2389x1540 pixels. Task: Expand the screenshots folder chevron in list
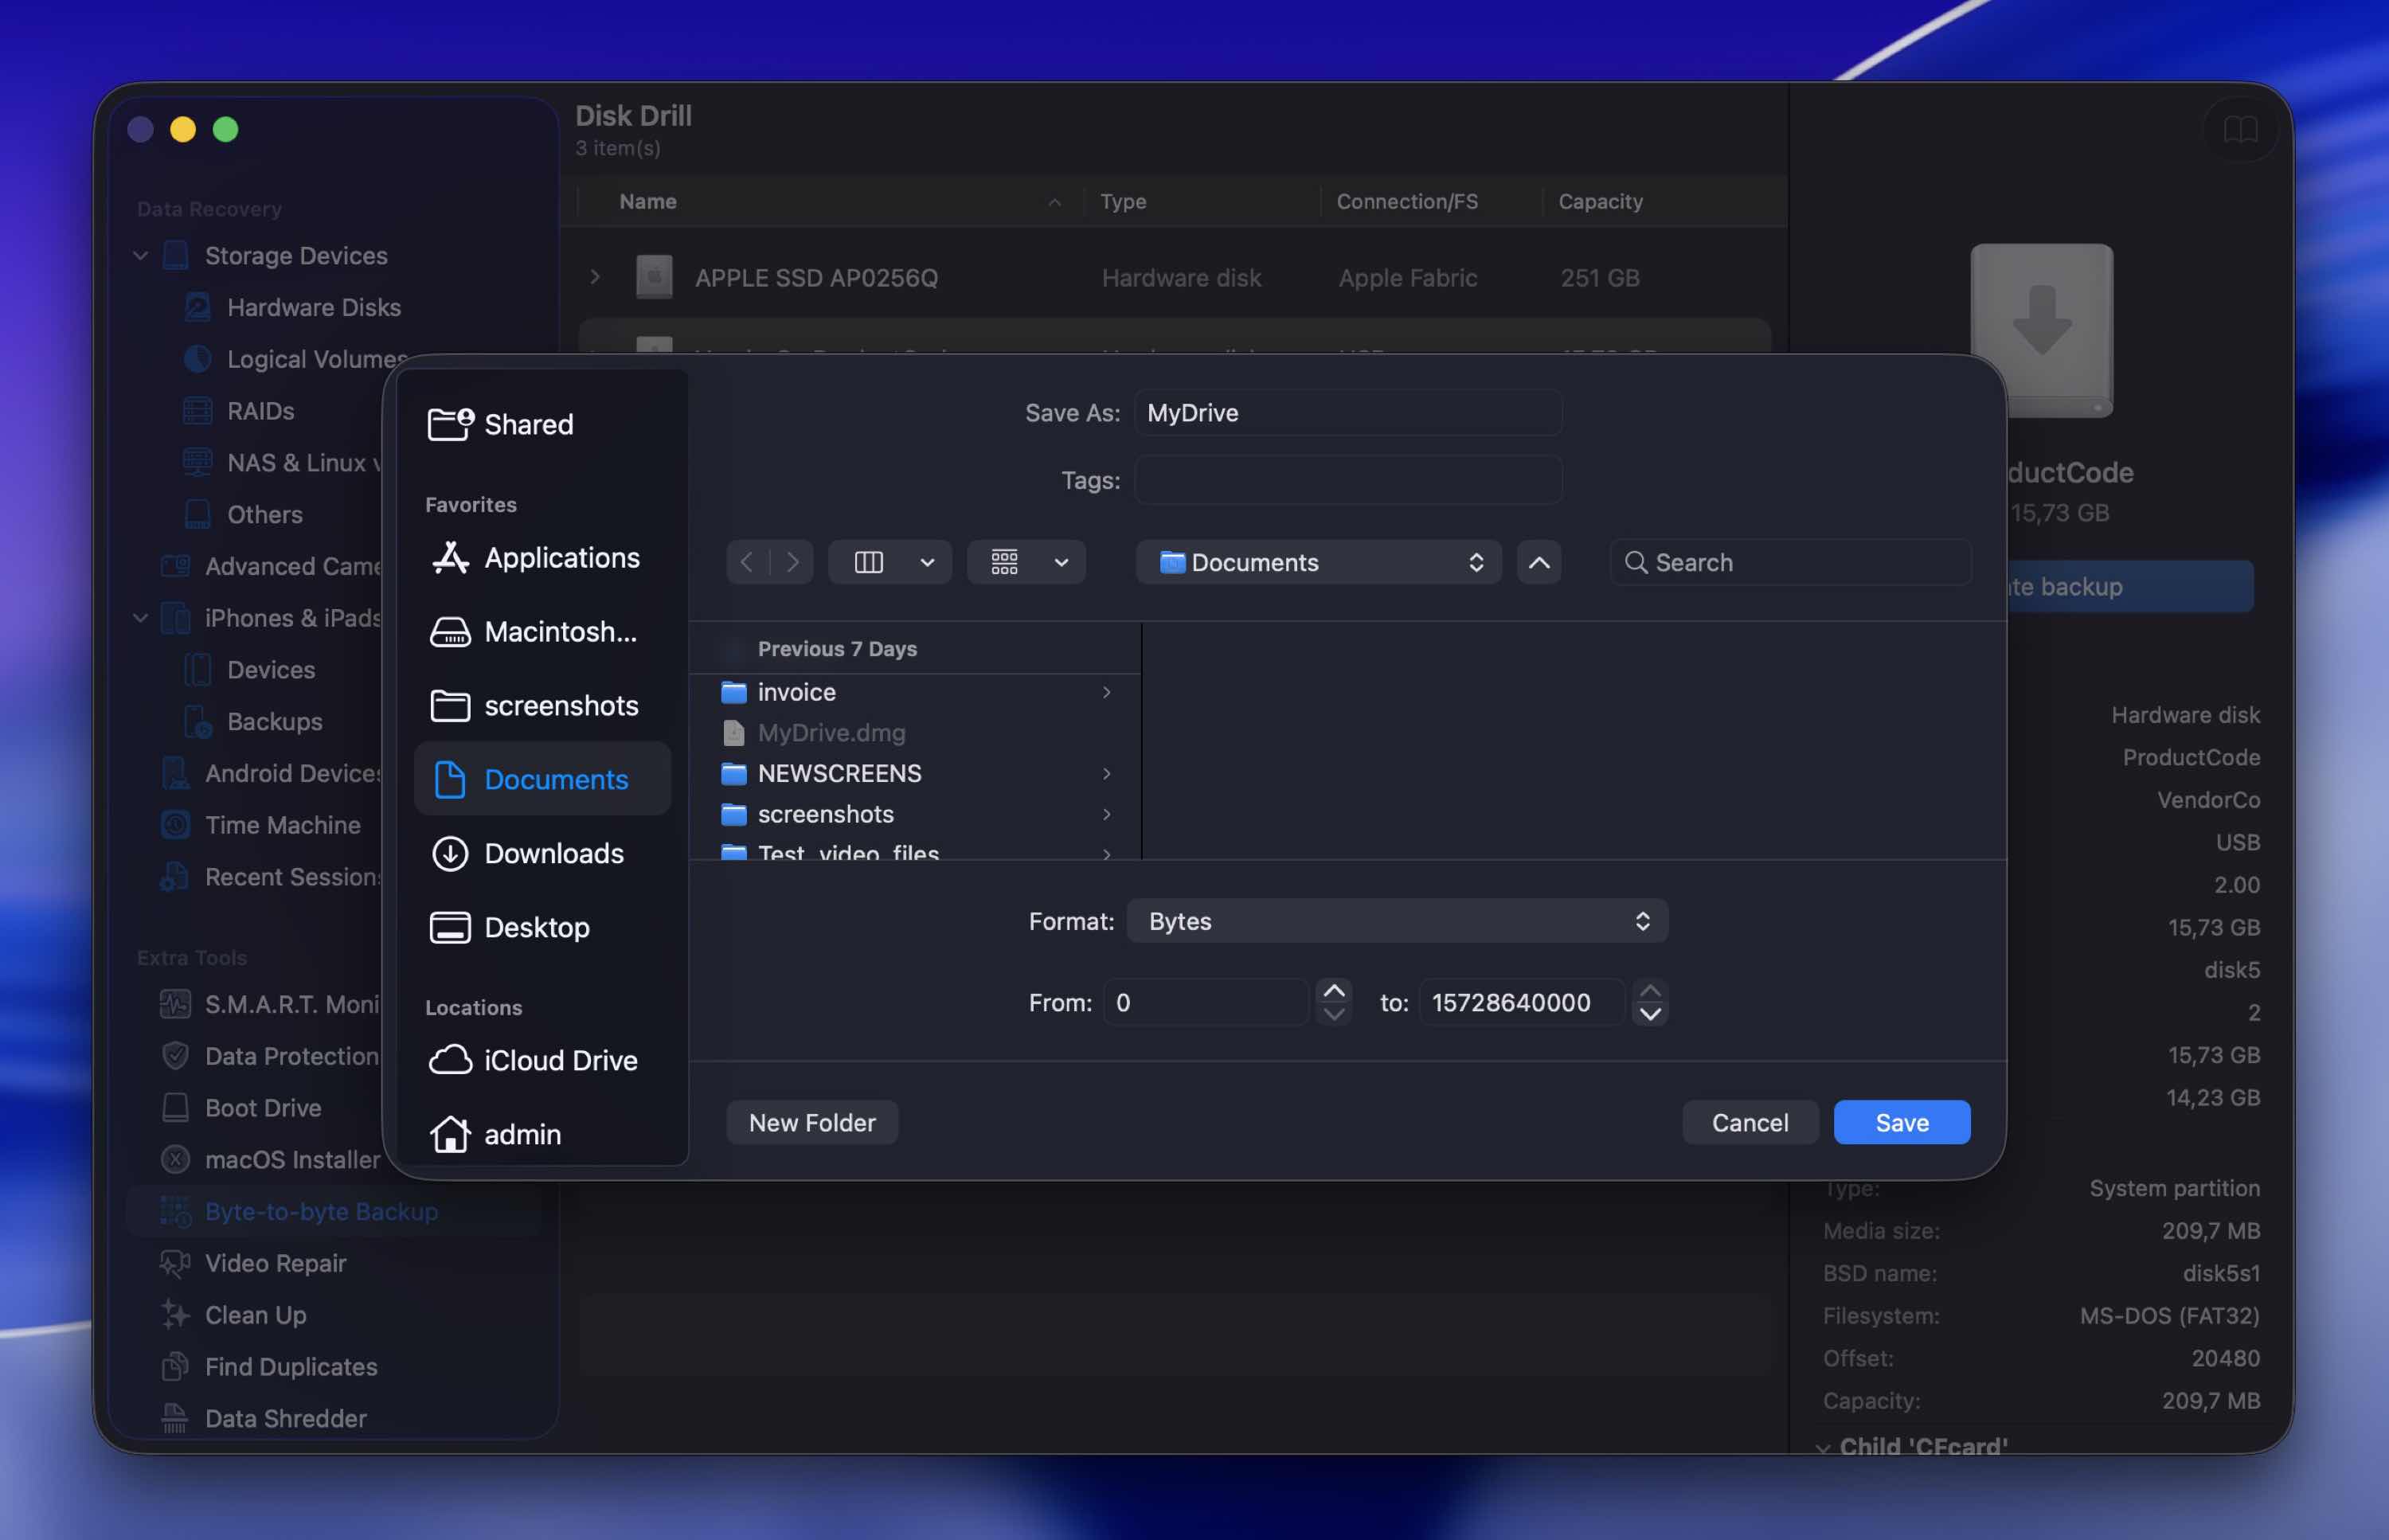click(1106, 814)
